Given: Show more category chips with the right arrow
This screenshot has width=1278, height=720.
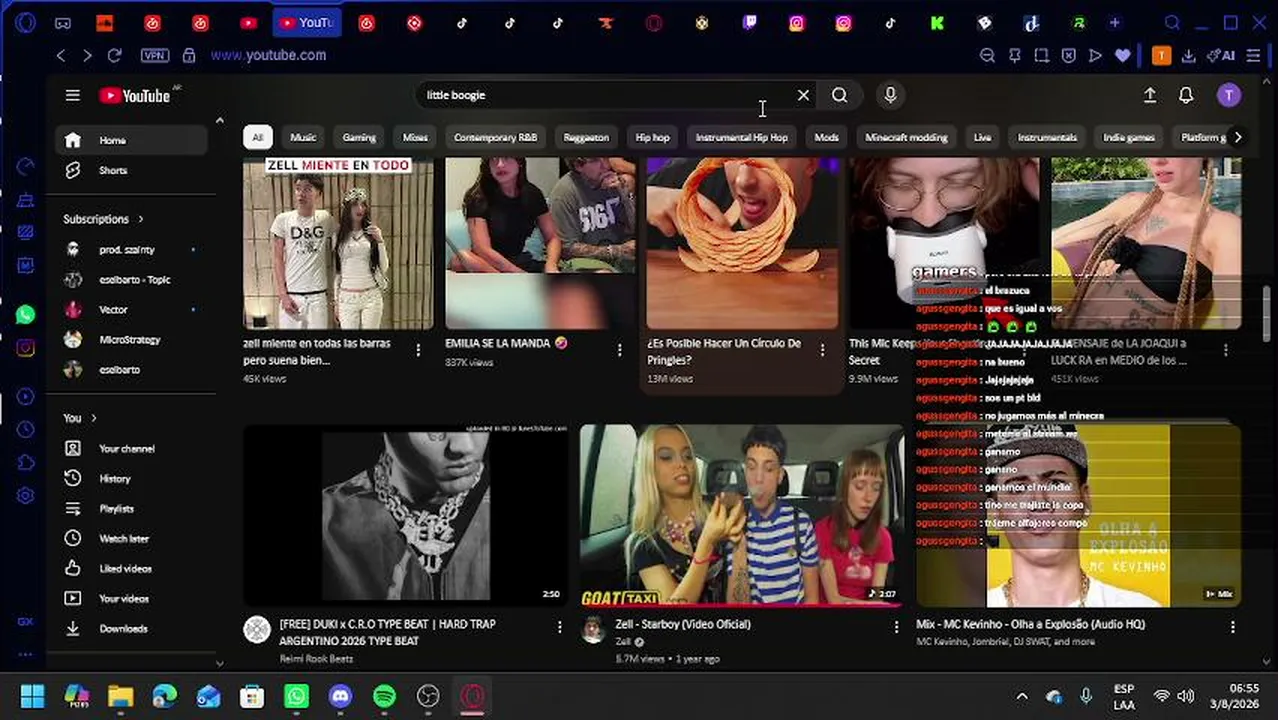Looking at the screenshot, I should [1238, 137].
